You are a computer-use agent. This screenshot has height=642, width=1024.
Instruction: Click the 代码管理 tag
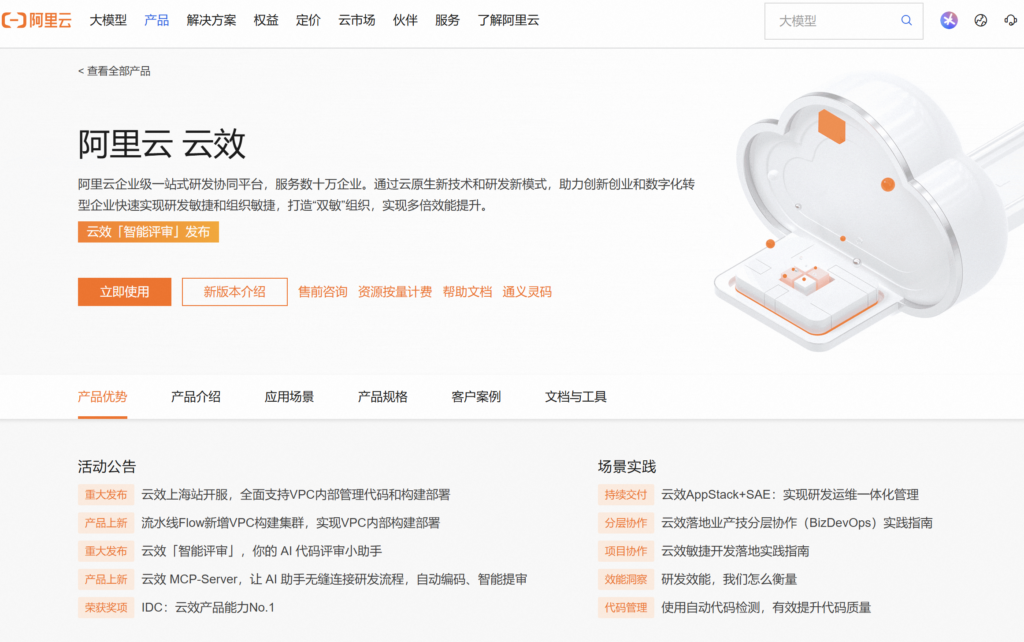[x=626, y=607]
